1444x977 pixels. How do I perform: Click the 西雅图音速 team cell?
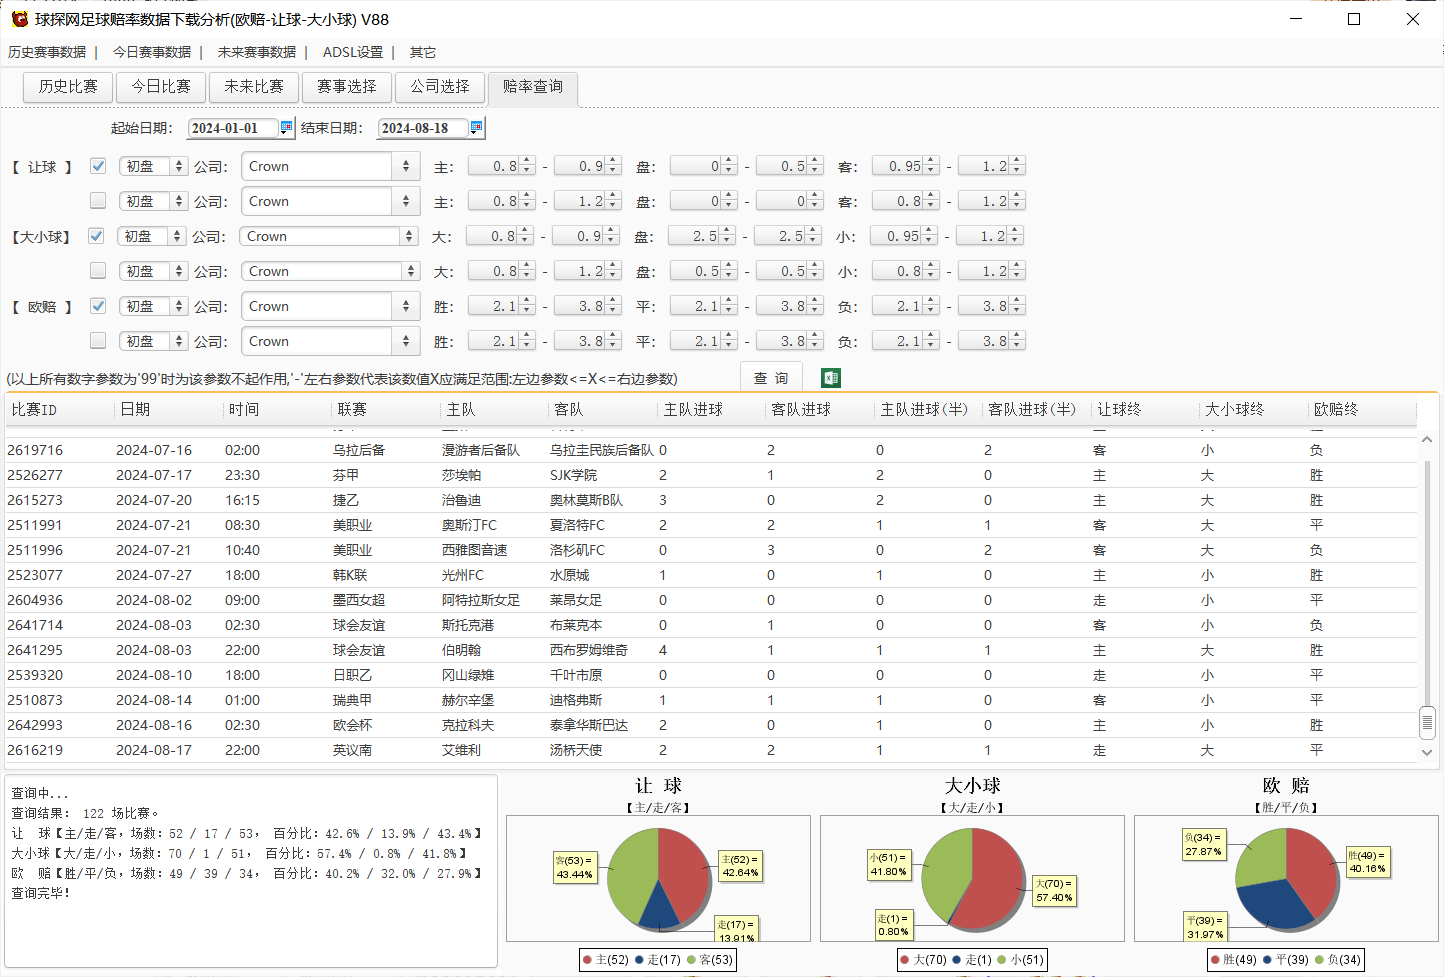pyautogui.click(x=475, y=550)
